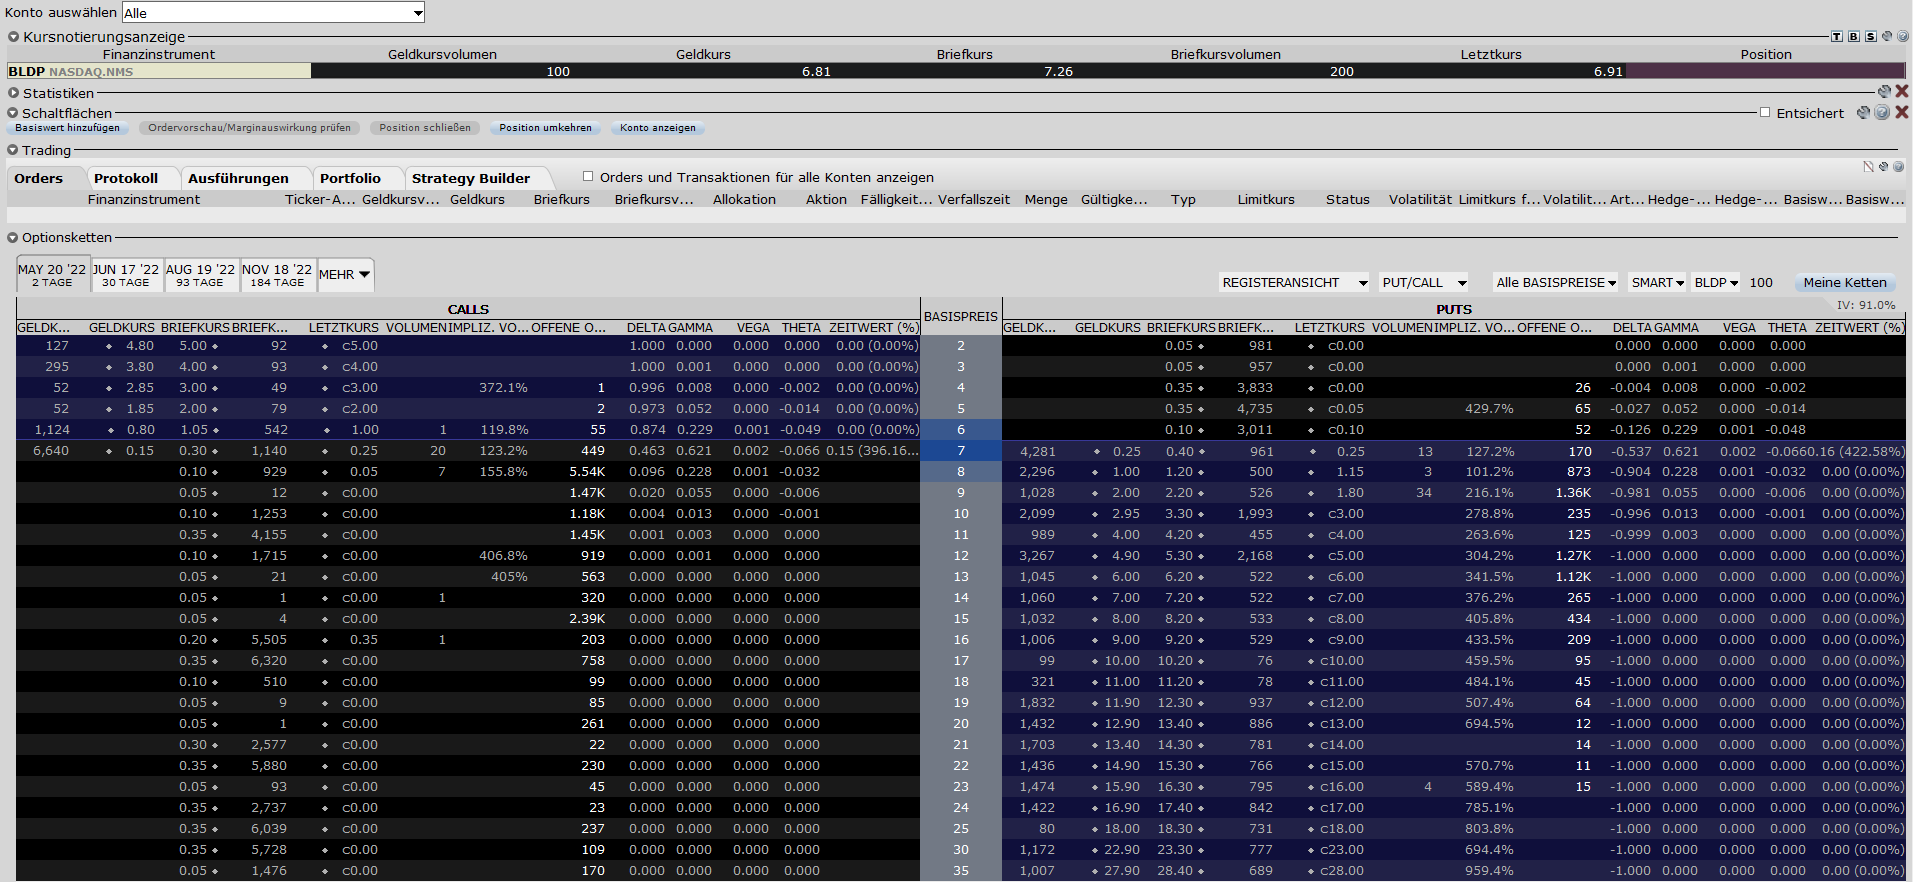Click the B icon in Kursnotierungsanzeige header
This screenshot has width=1913, height=882.
(1854, 37)
